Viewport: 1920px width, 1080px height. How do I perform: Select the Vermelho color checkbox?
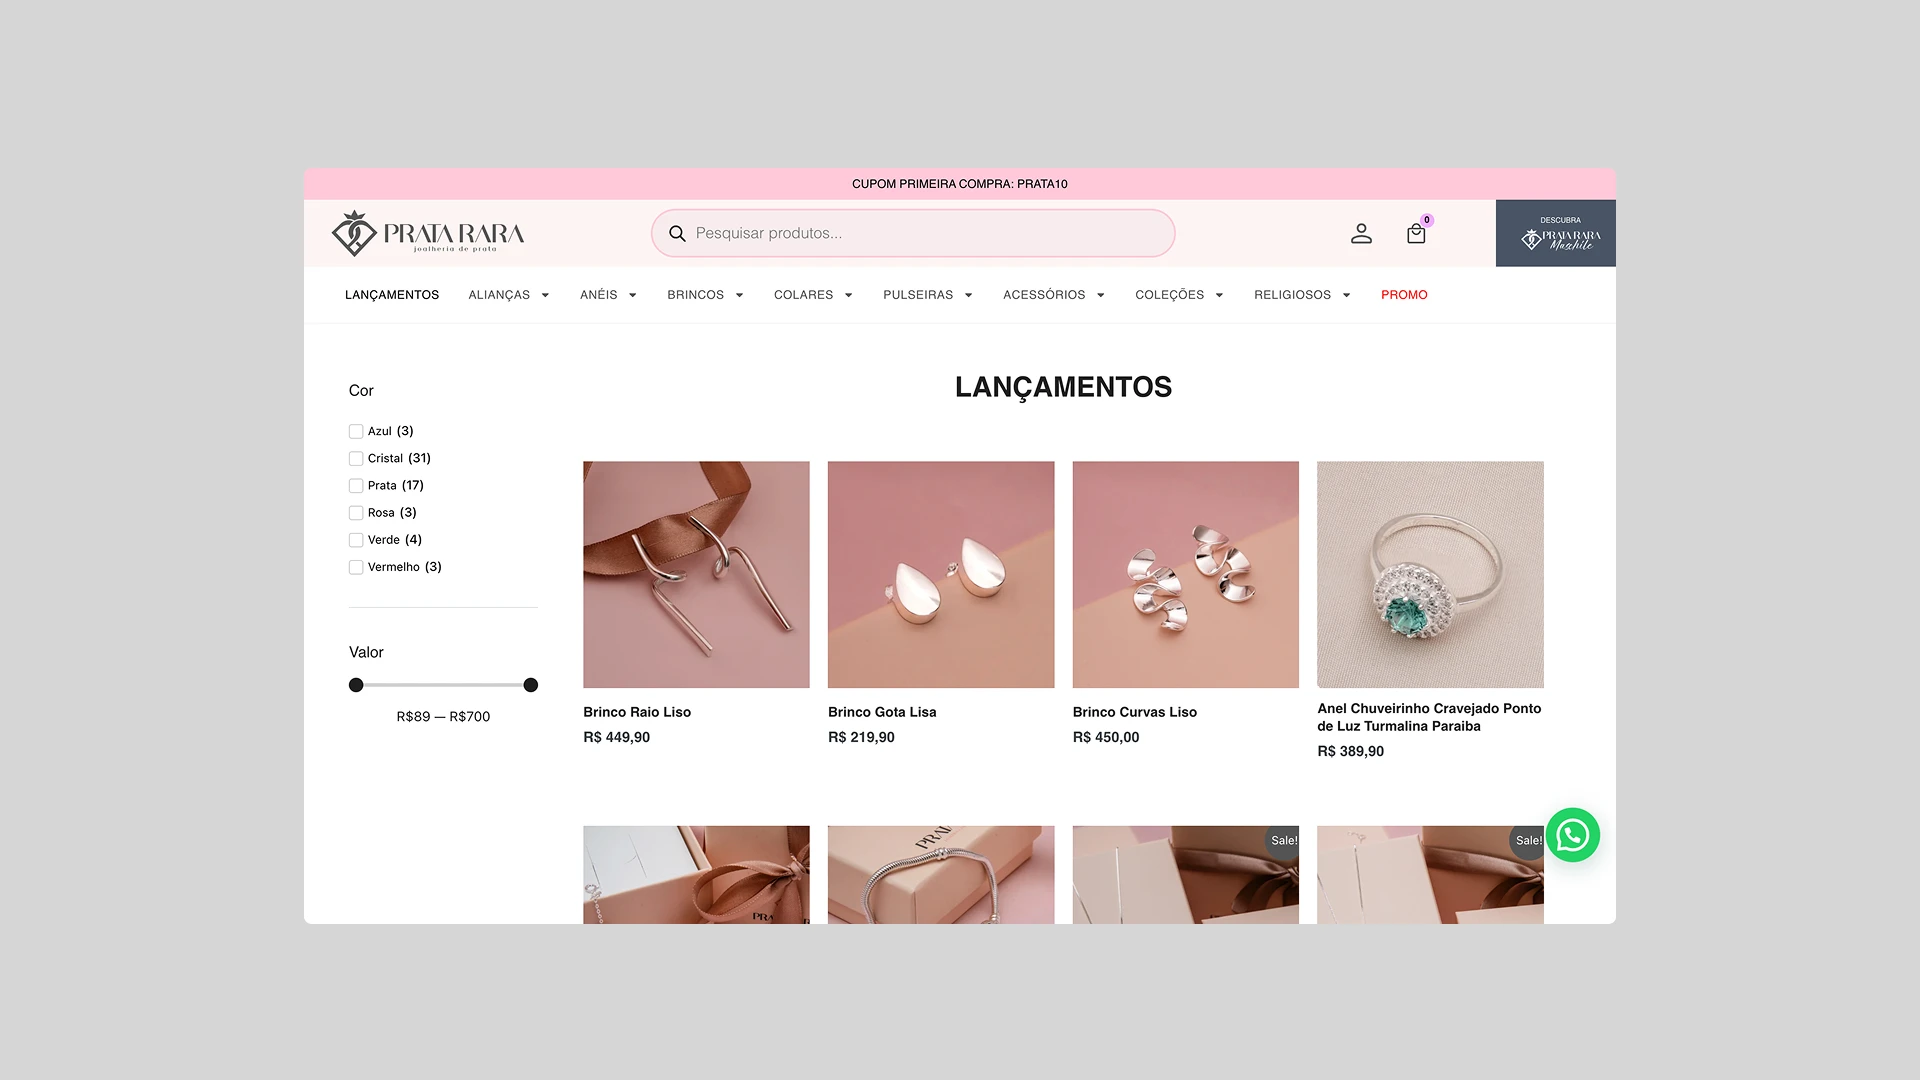click(356, 567)
